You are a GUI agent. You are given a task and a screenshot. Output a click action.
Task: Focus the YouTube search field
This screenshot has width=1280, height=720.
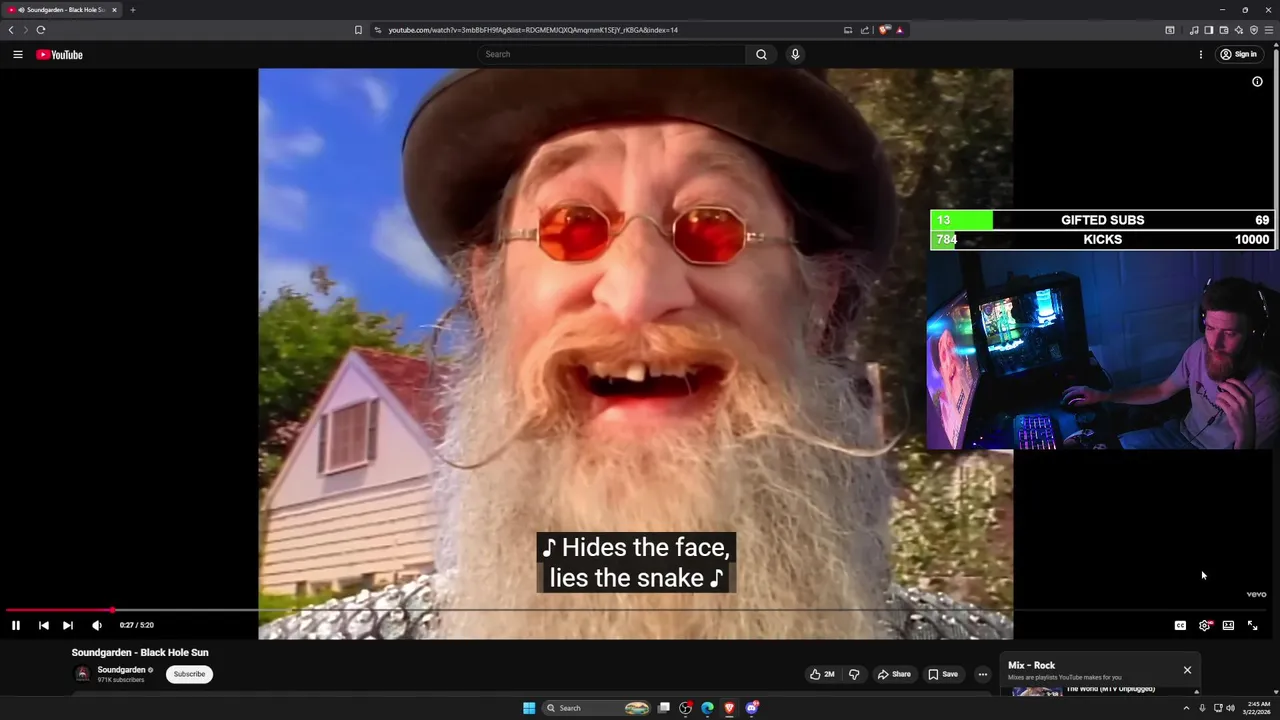611,54
